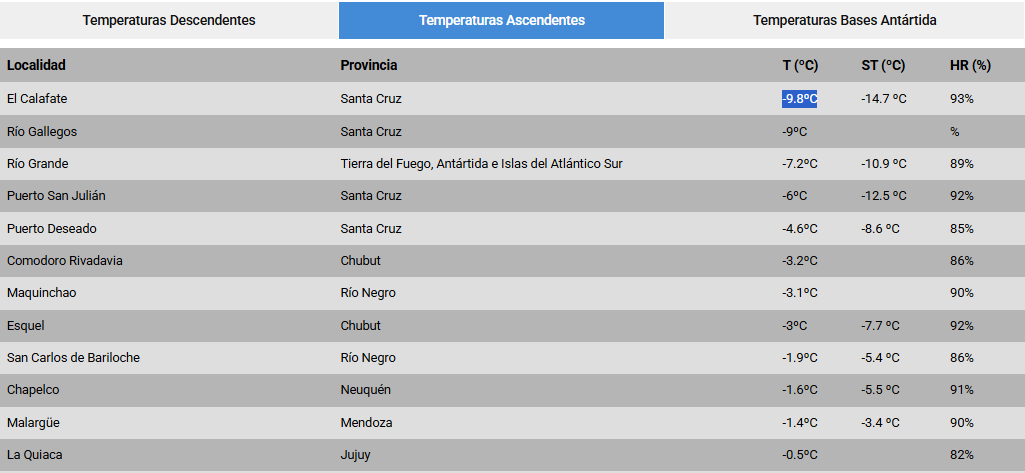The width and height of the screenshot is (1025, 473).
Task: Click the HR (%) column header
Action: (x=970, y=65)
